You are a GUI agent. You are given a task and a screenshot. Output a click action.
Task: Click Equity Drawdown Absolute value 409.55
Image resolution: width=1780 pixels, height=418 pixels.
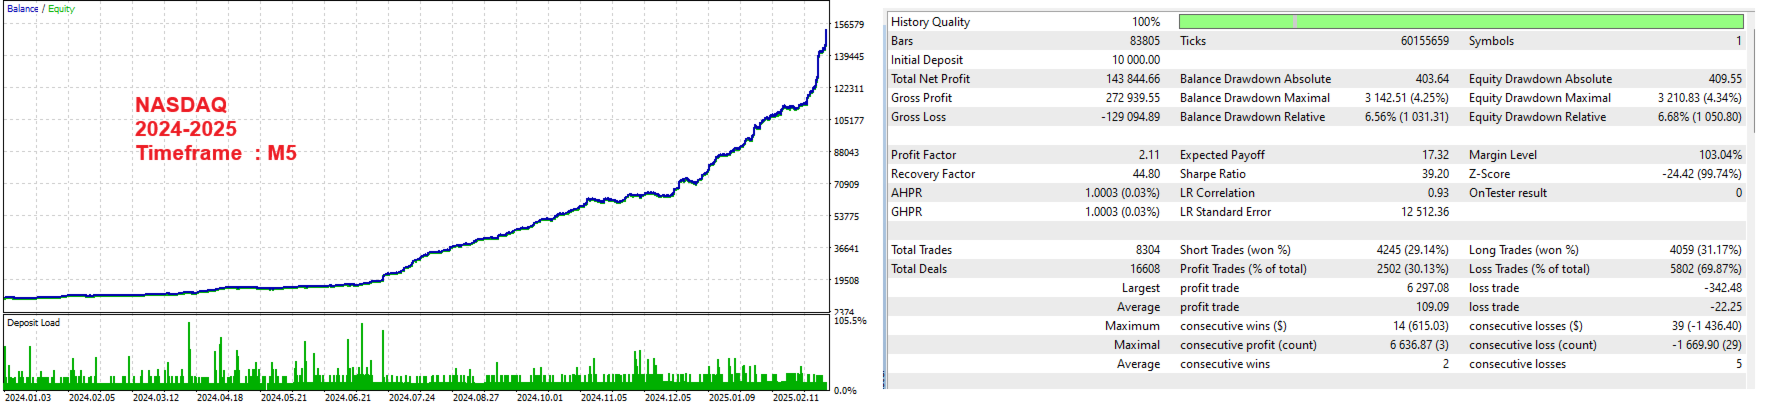1725,79
